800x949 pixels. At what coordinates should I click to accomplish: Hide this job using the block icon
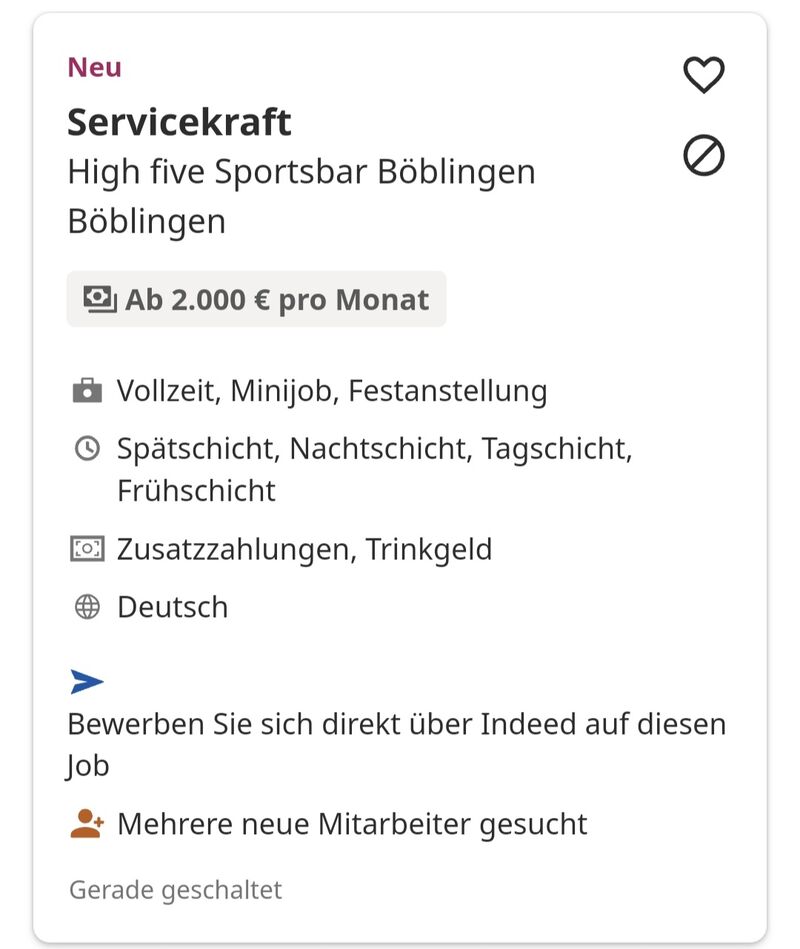tap(703, 156)
